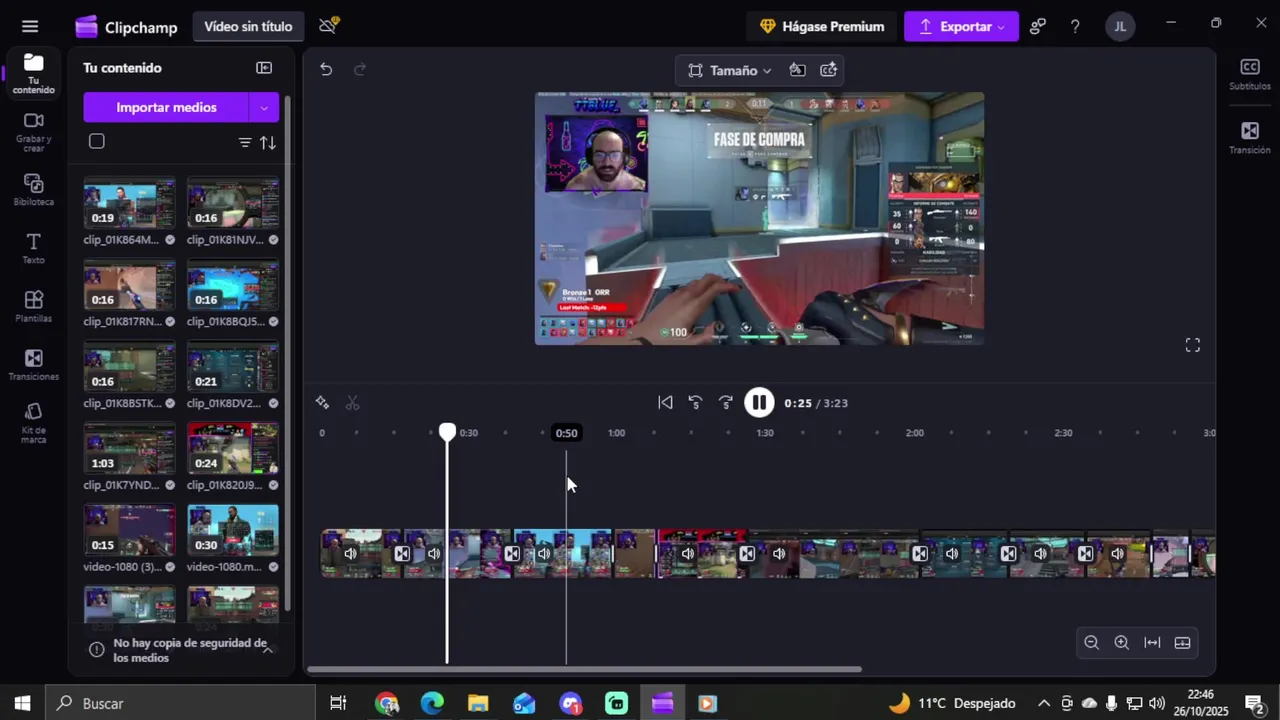Open Transiciones sidebar tab
The image size is (1280, 720).
coord(34,365)
